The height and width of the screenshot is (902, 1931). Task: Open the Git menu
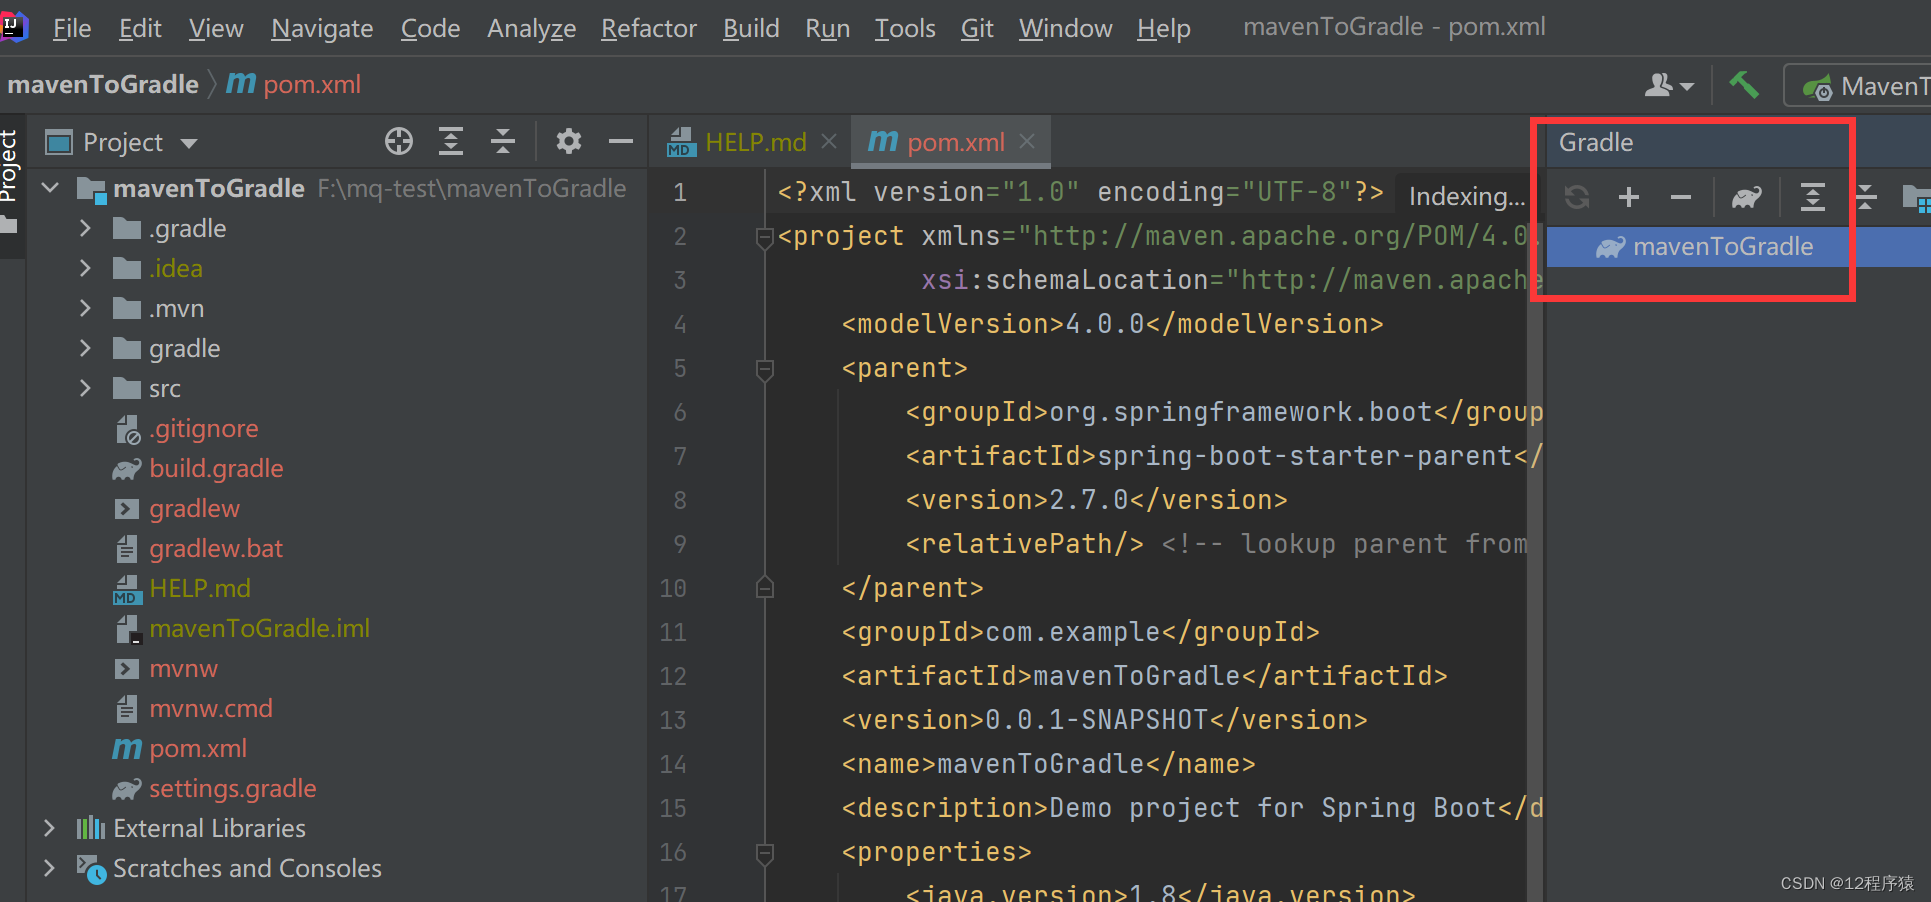point(977,29)
